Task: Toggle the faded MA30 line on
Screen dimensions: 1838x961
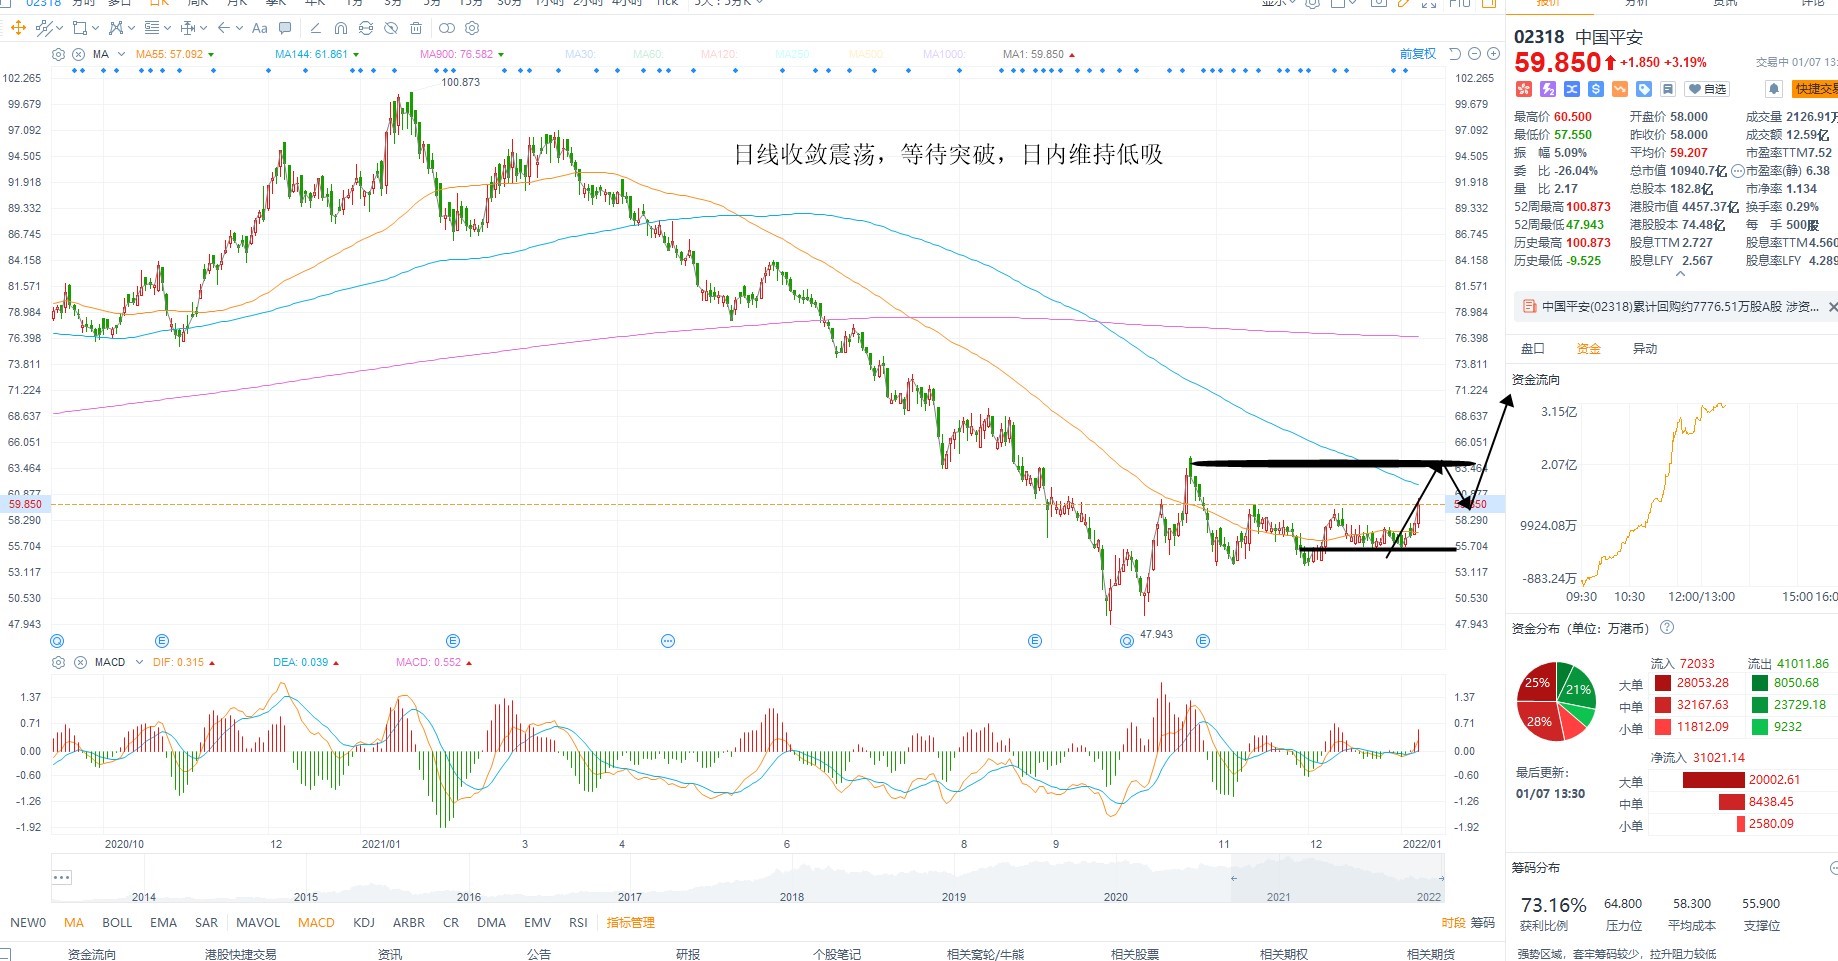Action: [x=580, y=54]
